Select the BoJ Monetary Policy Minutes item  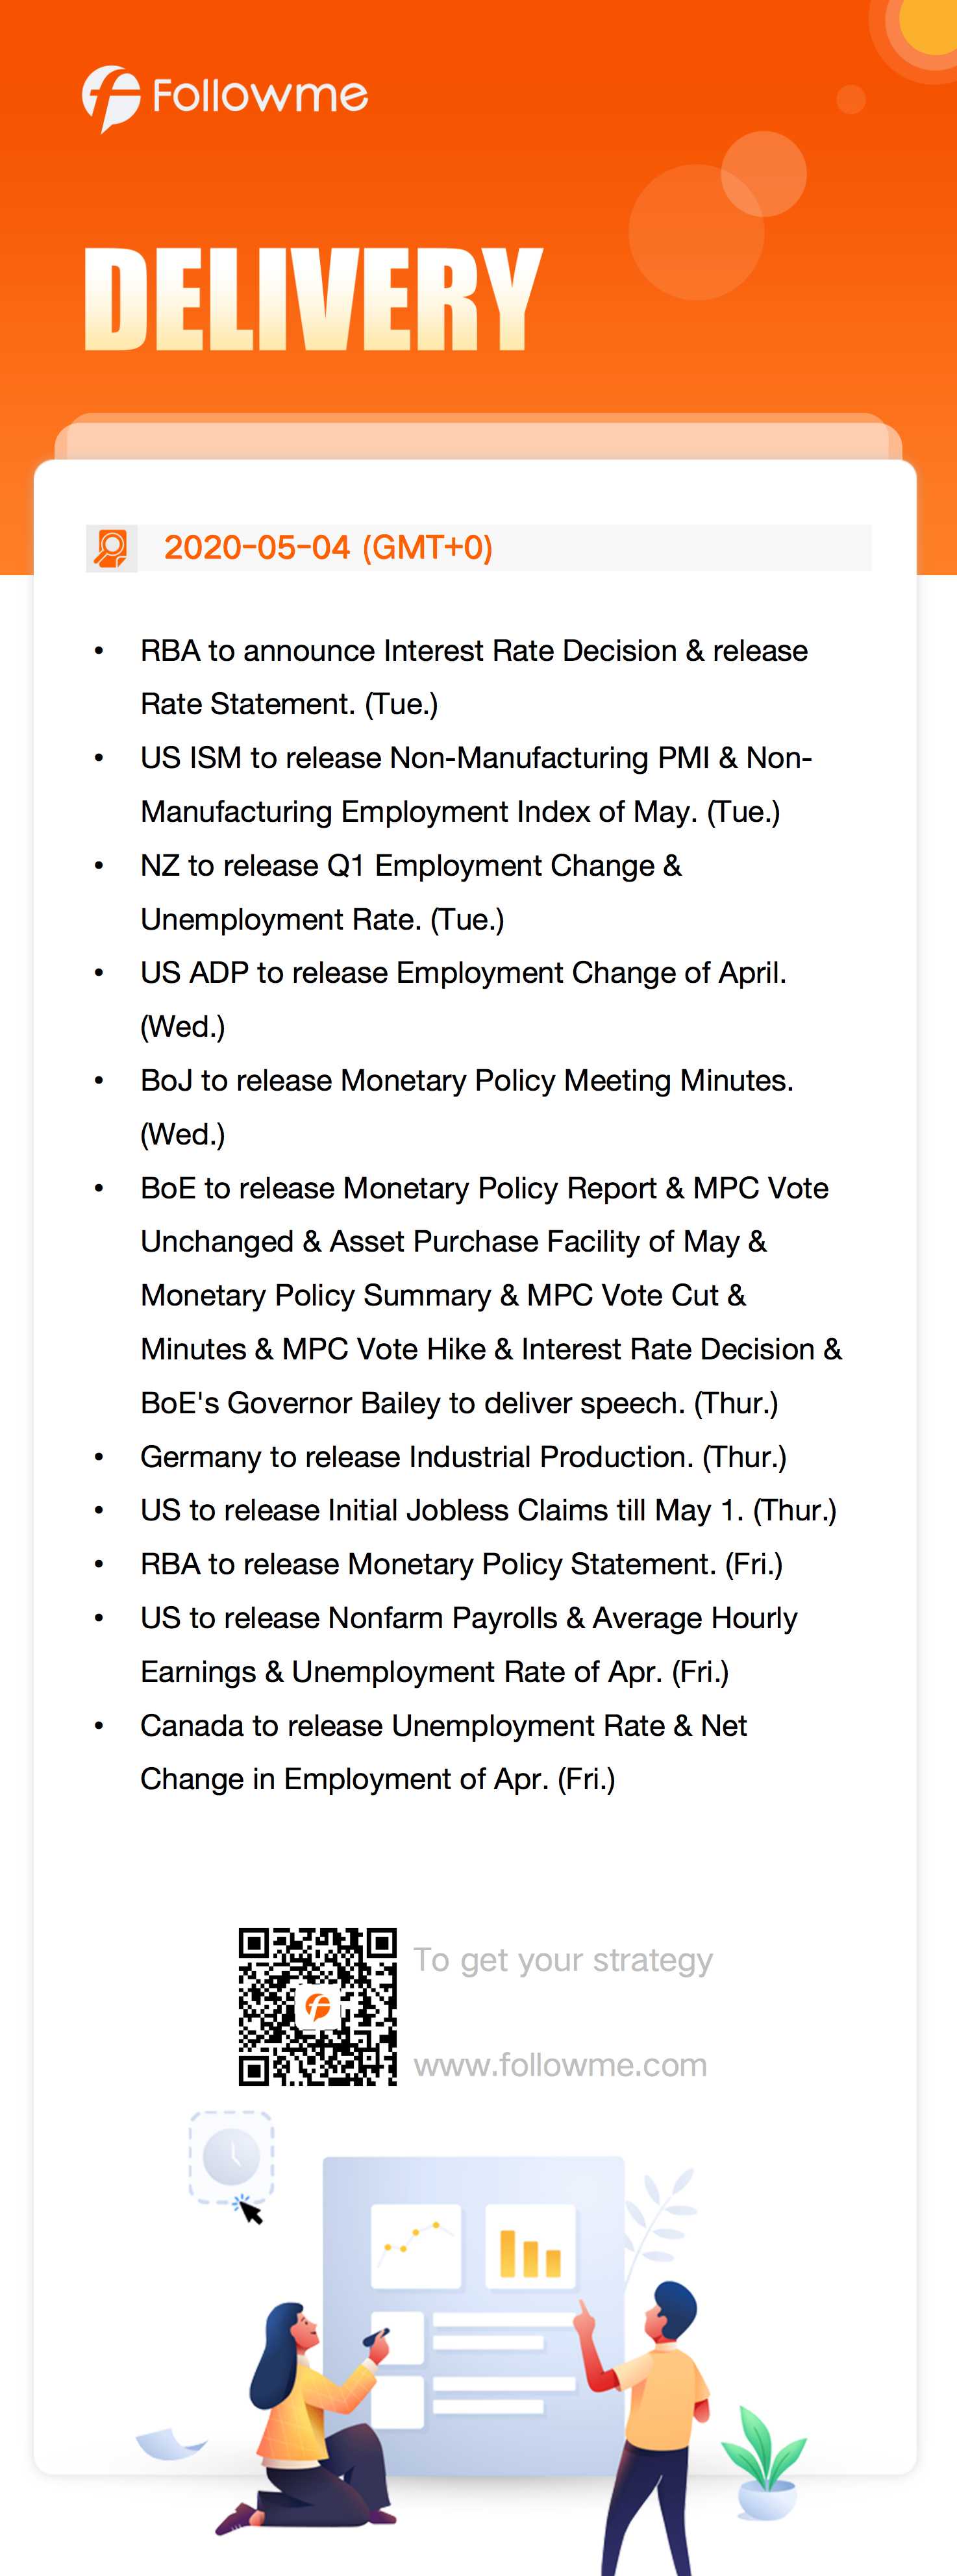pos(467,1107)
